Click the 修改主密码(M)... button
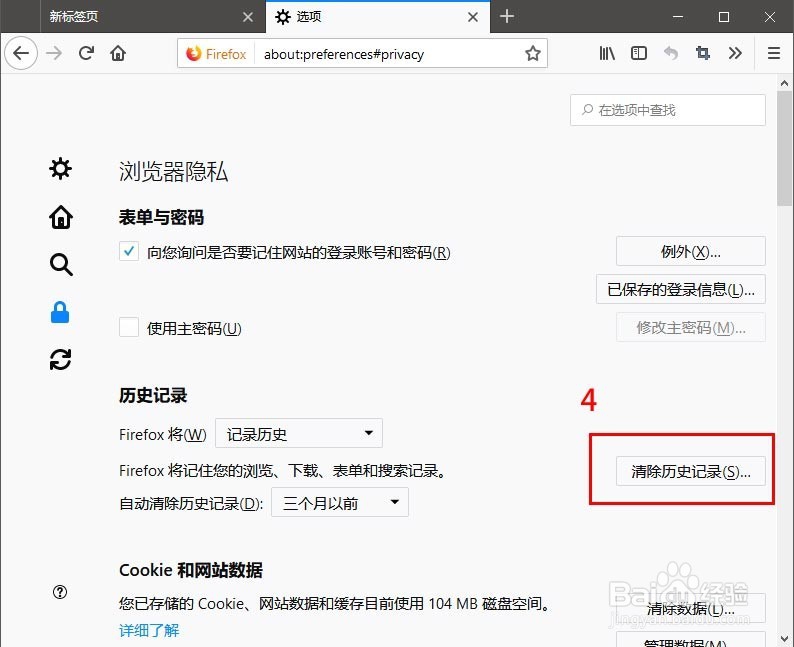 (691, 327)
